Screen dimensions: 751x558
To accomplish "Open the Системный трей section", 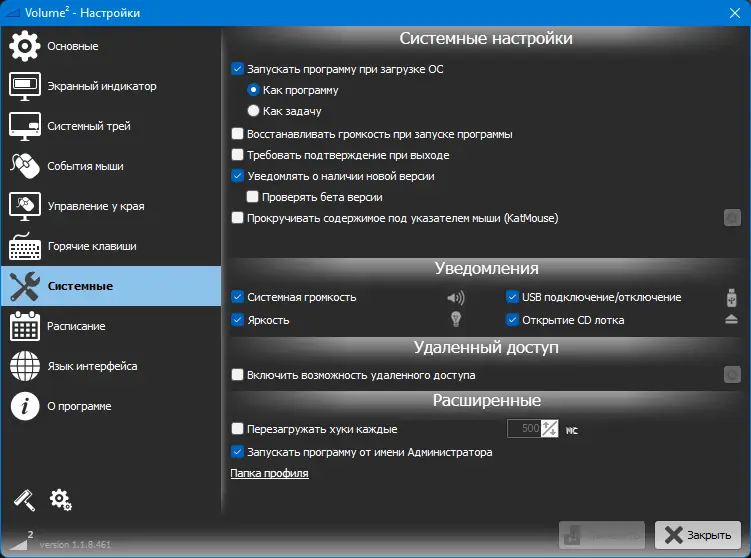I will (x=111, y=126).
